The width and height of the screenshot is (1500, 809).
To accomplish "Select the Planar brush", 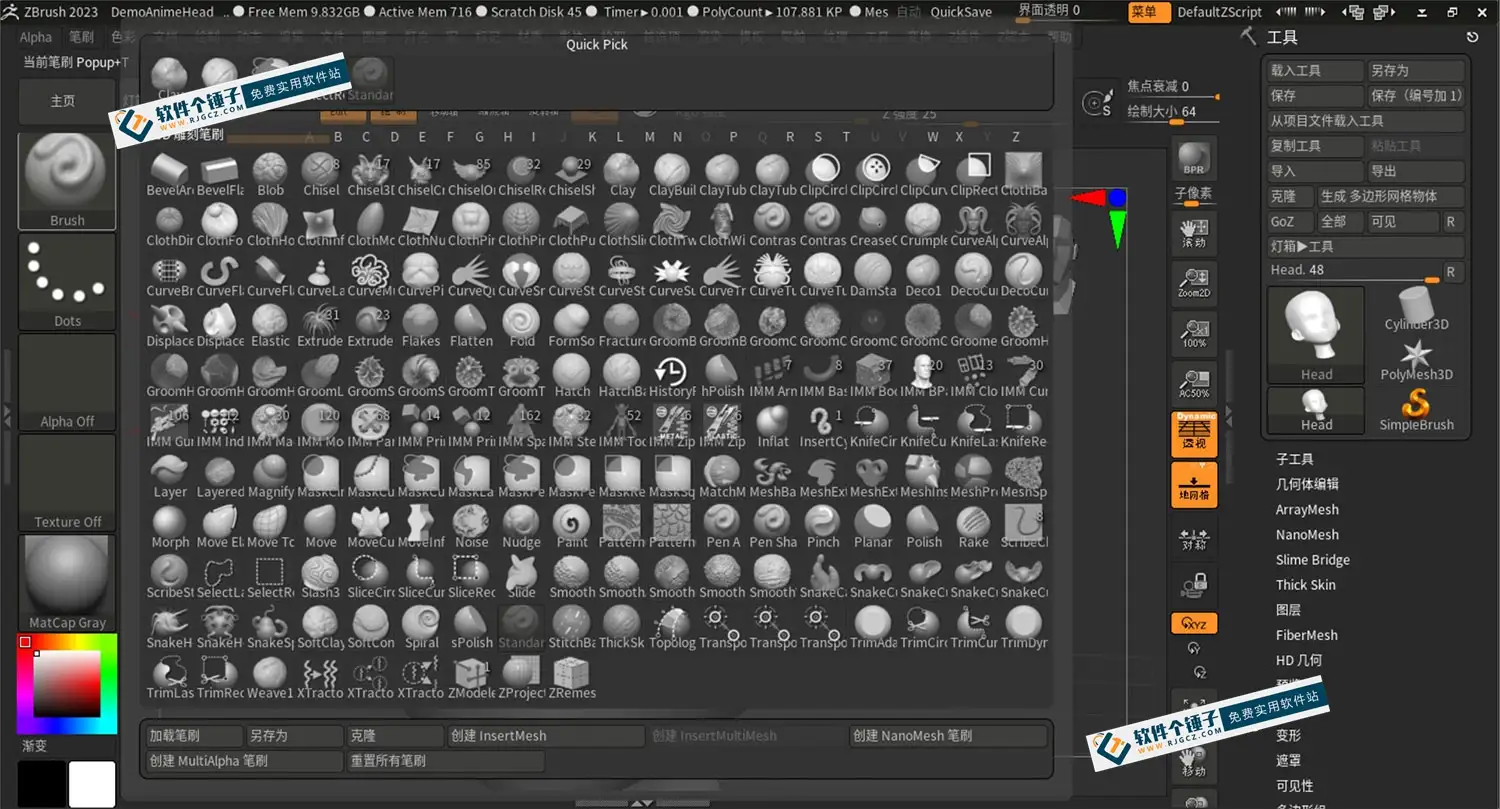I will point(873,527).
